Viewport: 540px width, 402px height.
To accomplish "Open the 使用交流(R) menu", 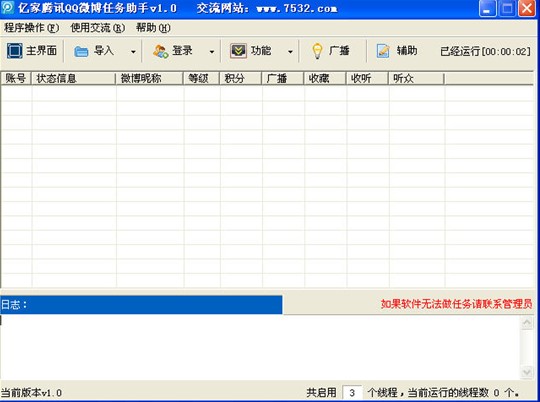I will [x=97, y=28].
